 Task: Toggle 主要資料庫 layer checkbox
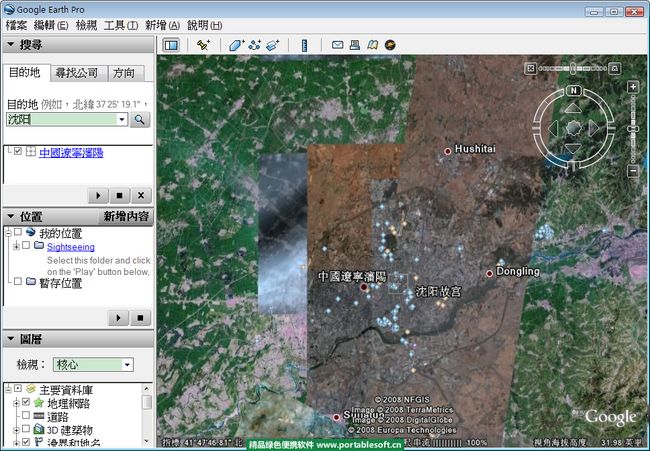[18, 389]
